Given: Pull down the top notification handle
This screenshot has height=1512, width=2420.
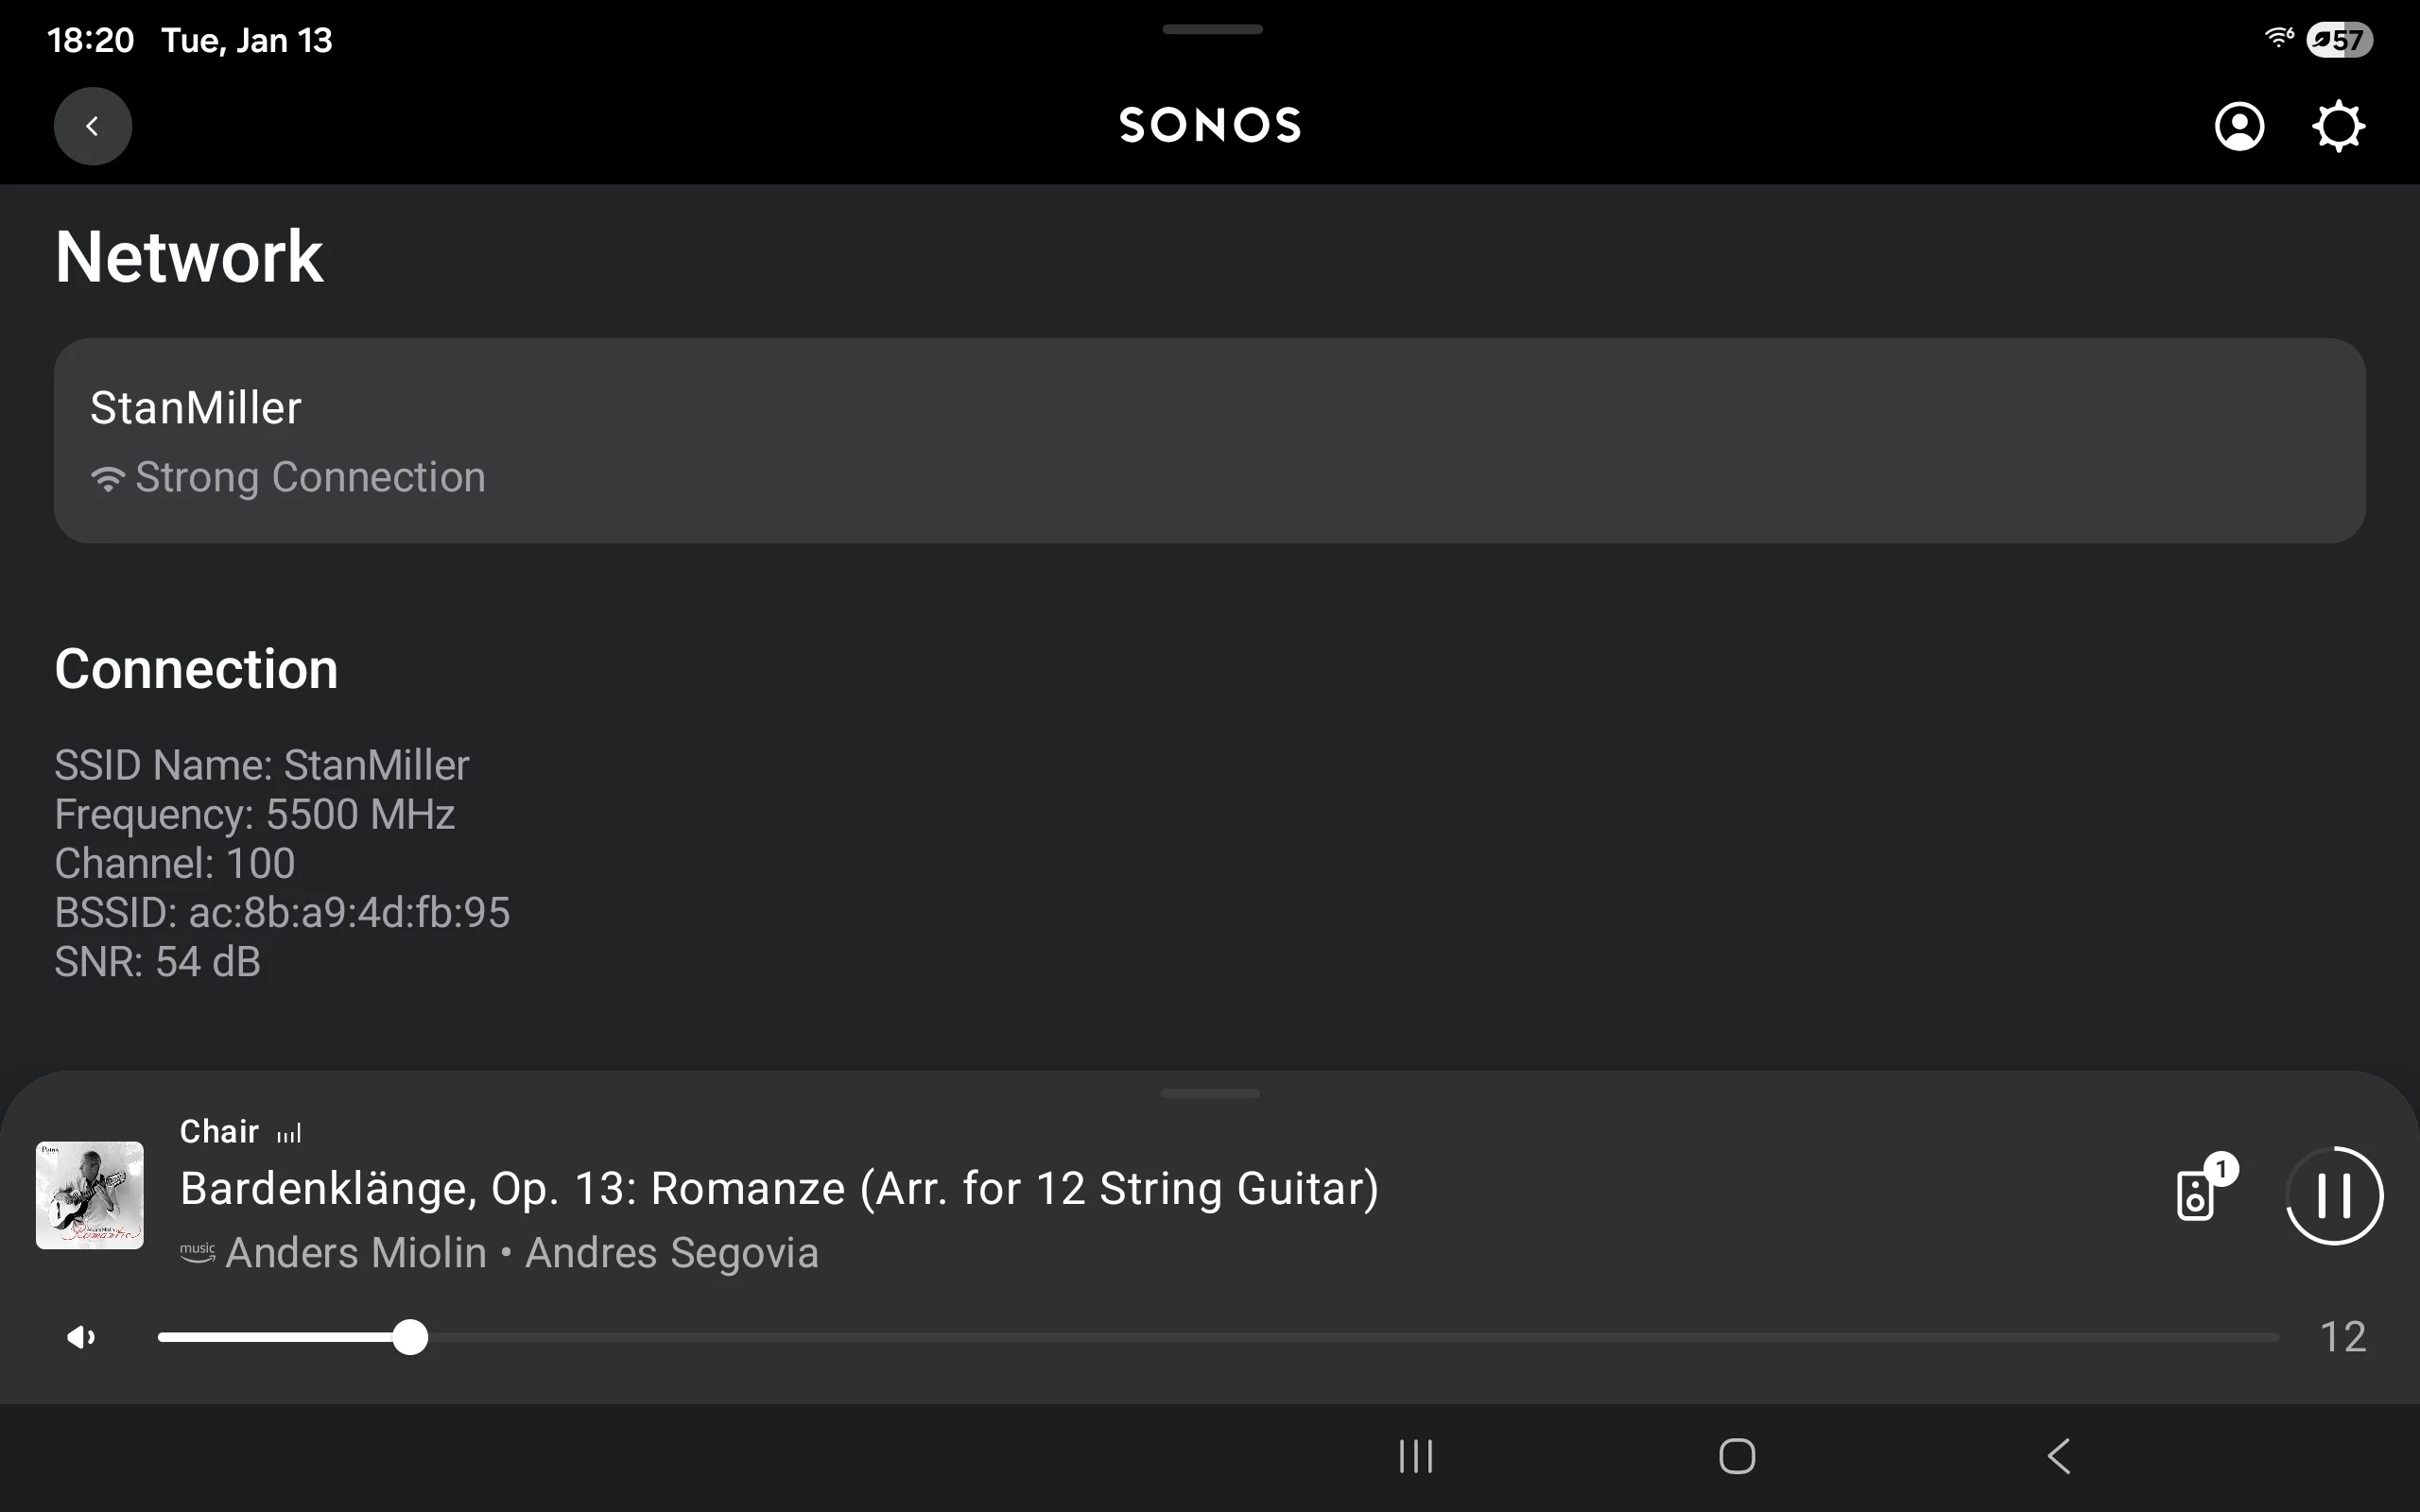Looking at the screenshot, I should click(x=1212, y=30).
